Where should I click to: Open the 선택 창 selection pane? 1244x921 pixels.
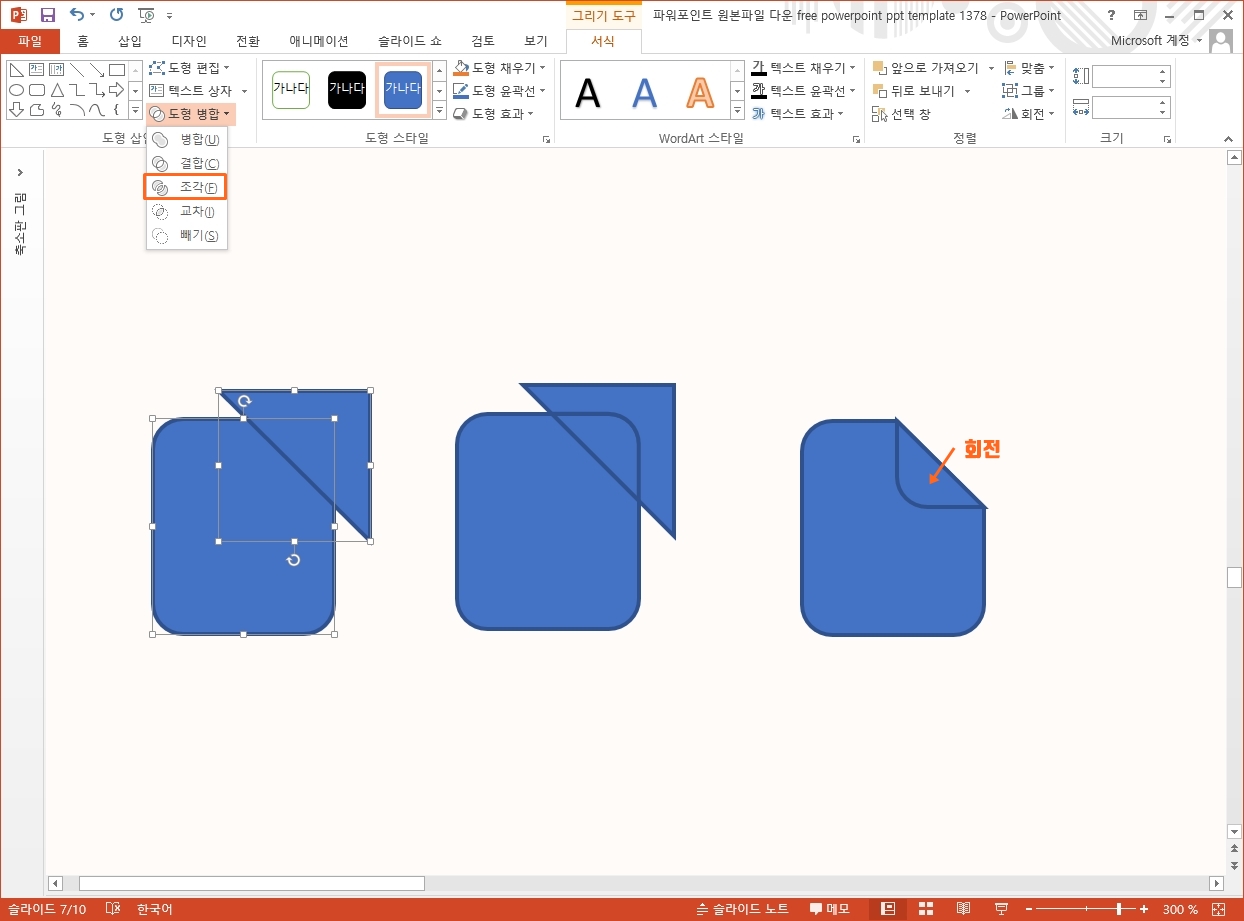[901, 114]
